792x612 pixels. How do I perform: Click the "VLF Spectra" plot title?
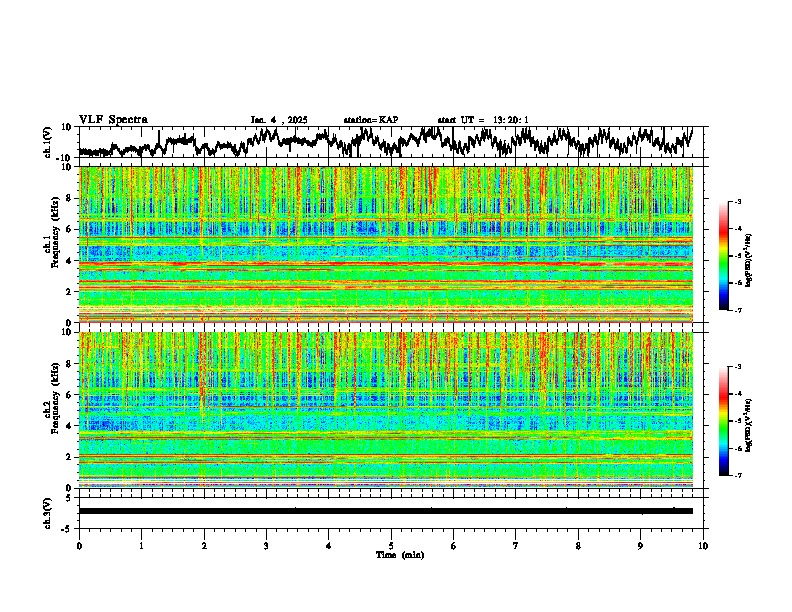113,120
